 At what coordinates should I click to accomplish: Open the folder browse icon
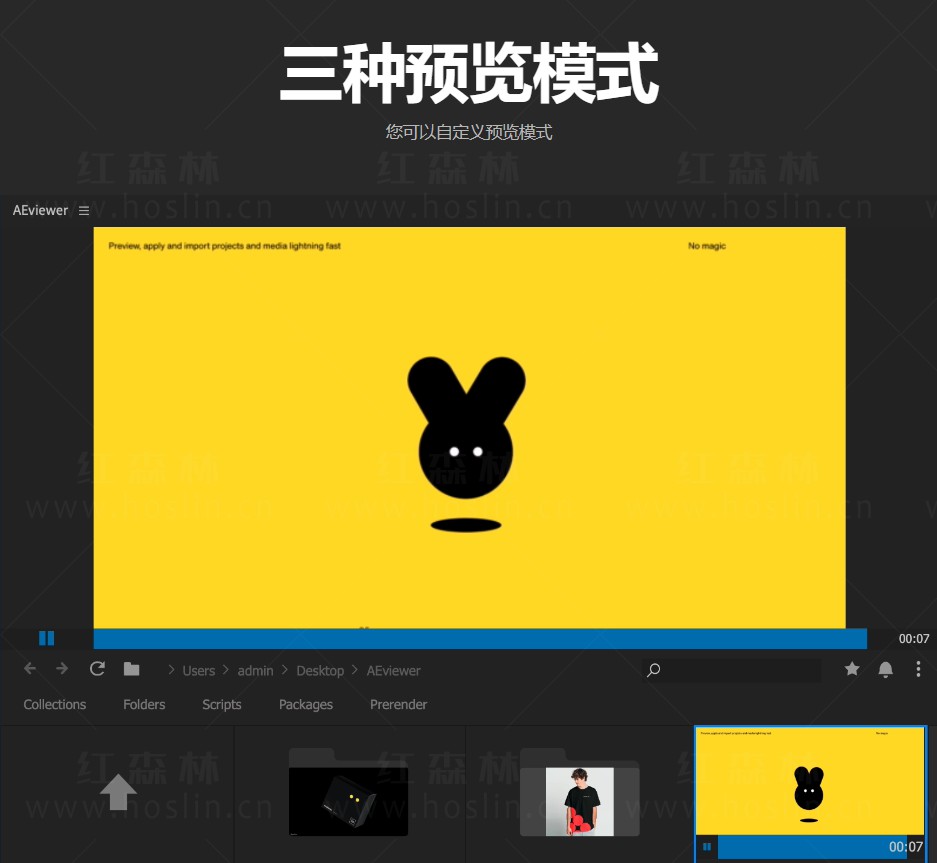point(131,669)
